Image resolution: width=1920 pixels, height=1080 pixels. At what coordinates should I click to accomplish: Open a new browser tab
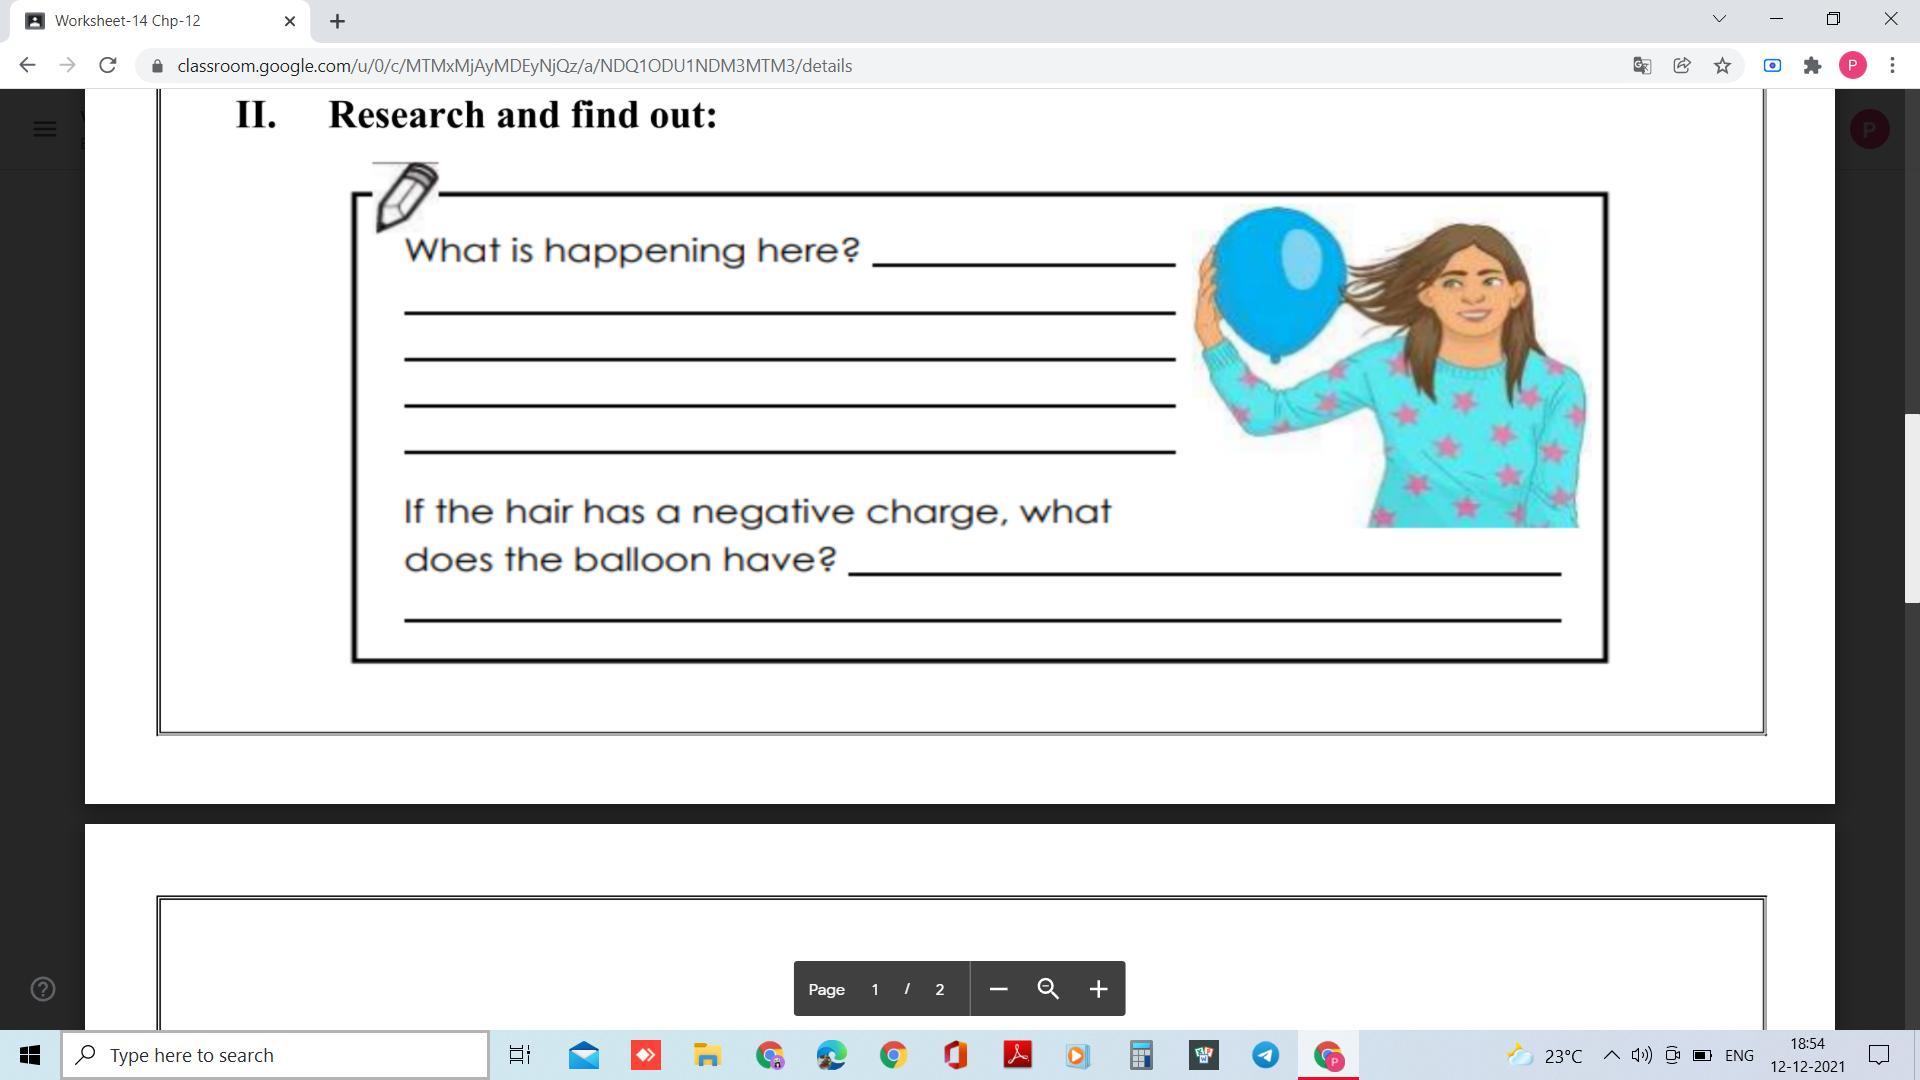coord(337,21)
